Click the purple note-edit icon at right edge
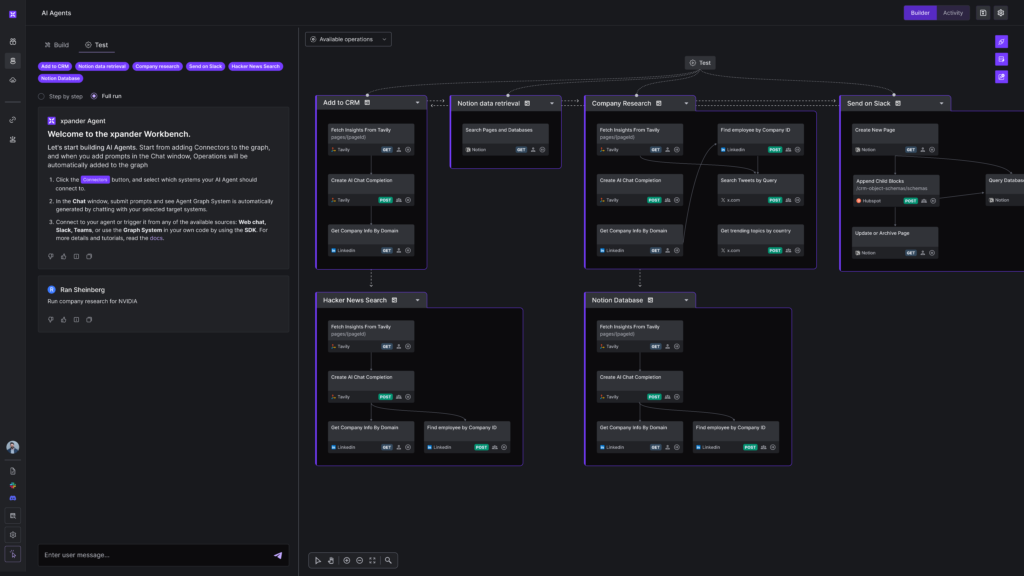 coord(1001,59)
